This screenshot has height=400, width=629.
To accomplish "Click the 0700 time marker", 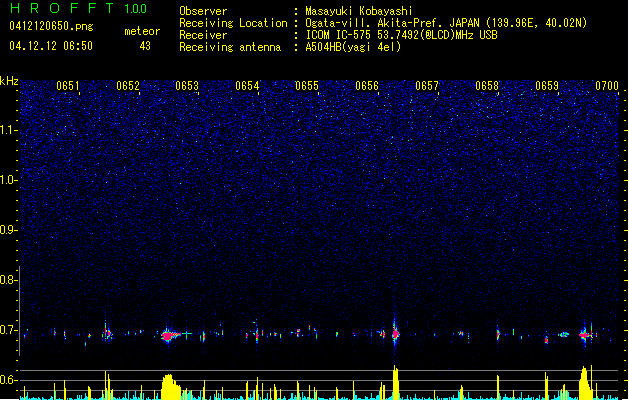I will pyautogui.click(x=607, y=86).
